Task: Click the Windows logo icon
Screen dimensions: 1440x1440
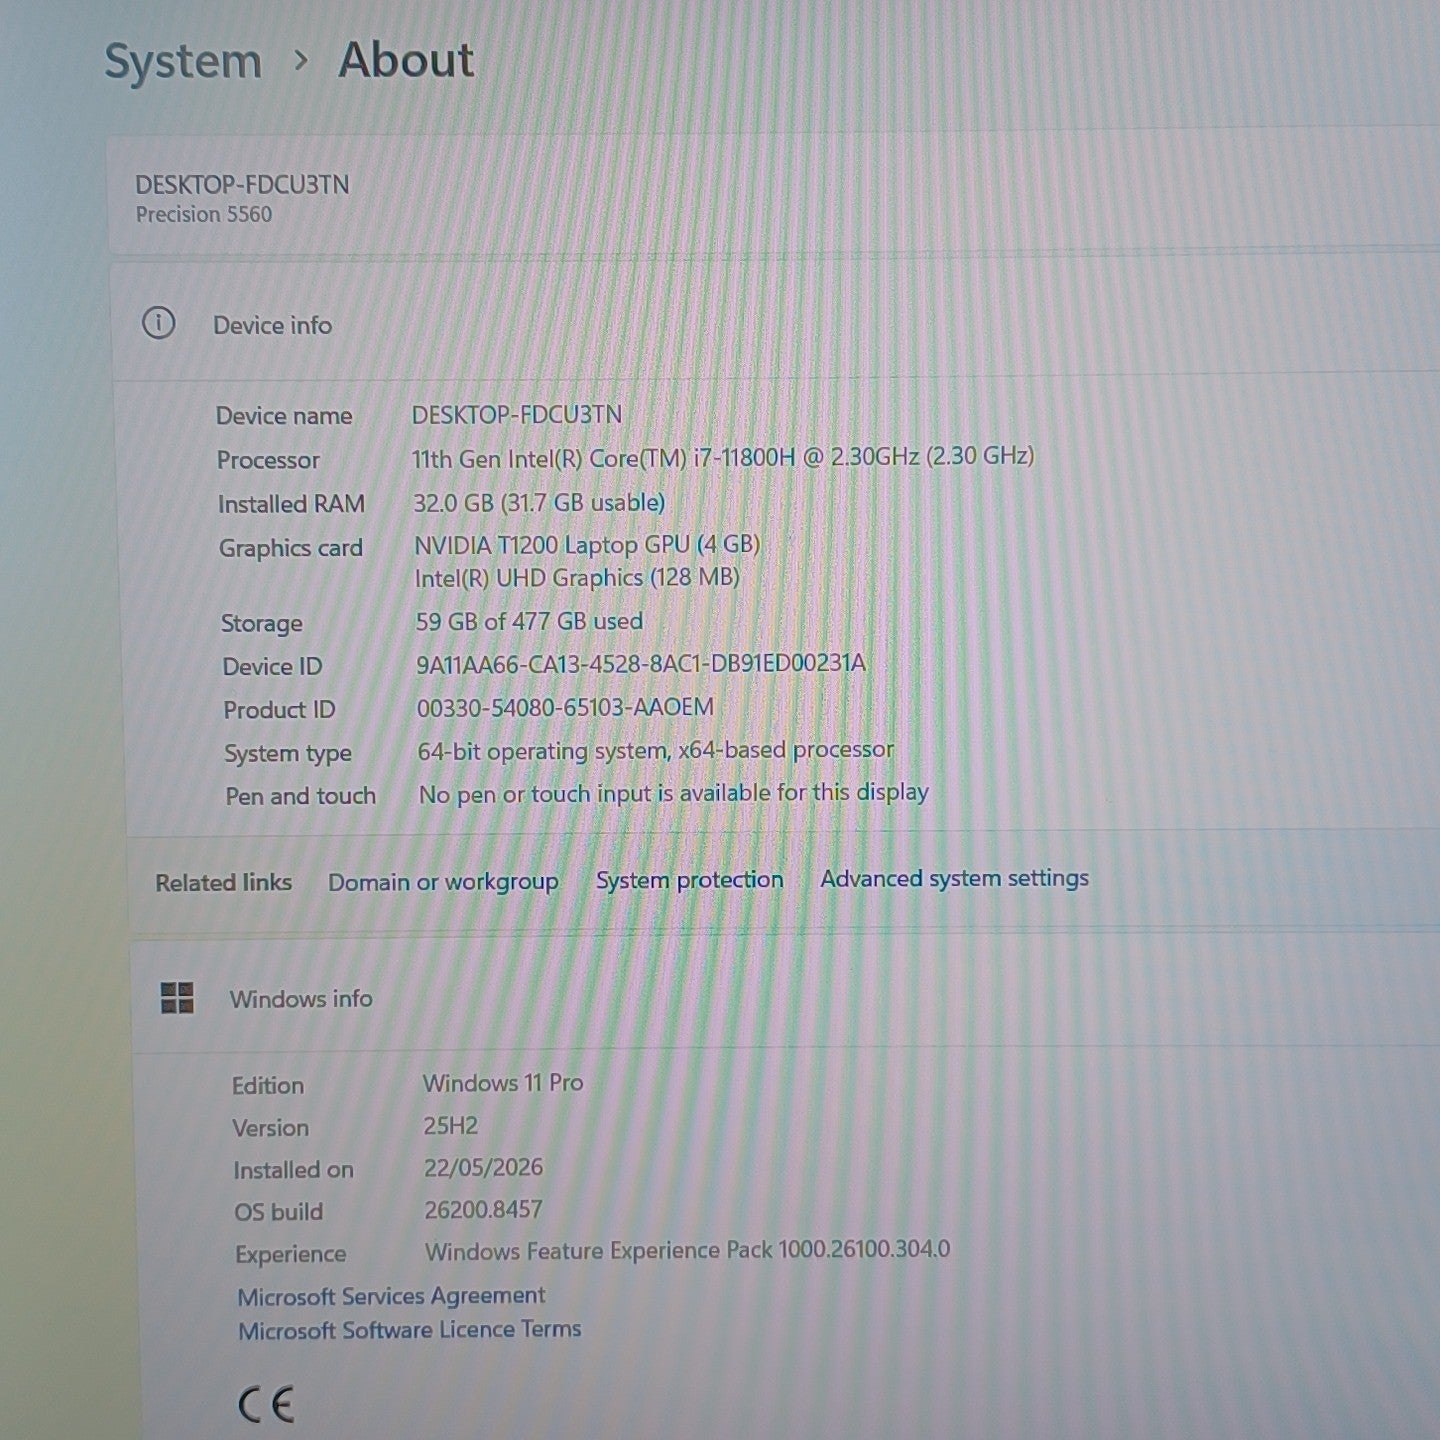Action: click(x=177, y=997)
